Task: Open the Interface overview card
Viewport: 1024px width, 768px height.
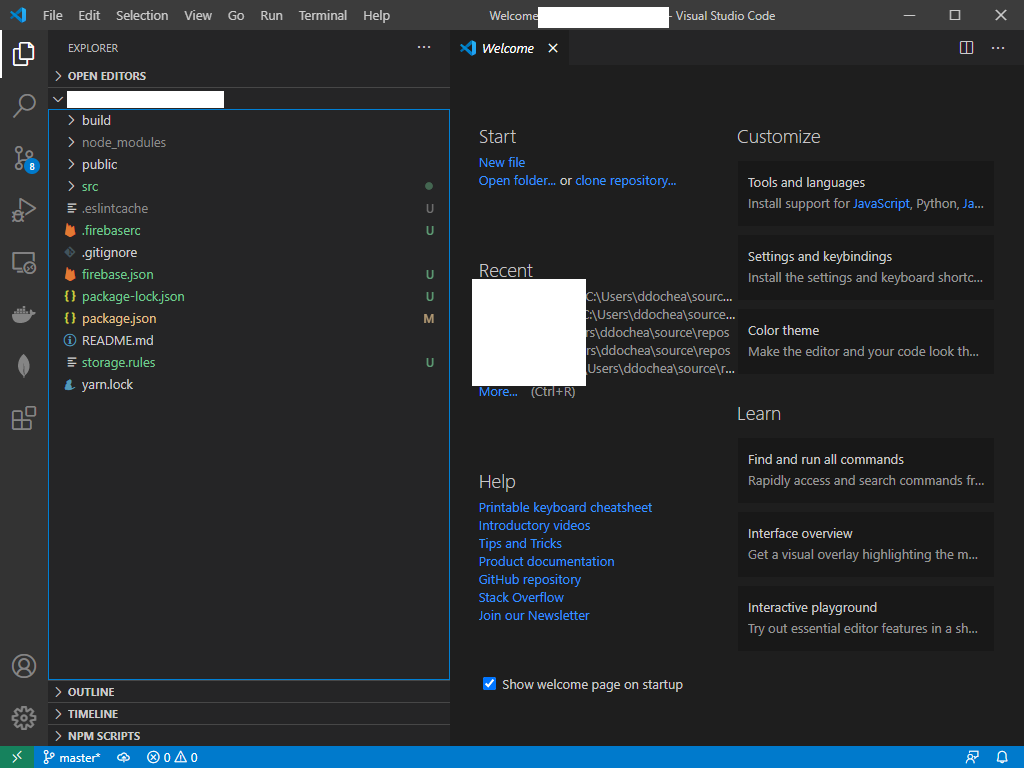Action: [865, 544]
